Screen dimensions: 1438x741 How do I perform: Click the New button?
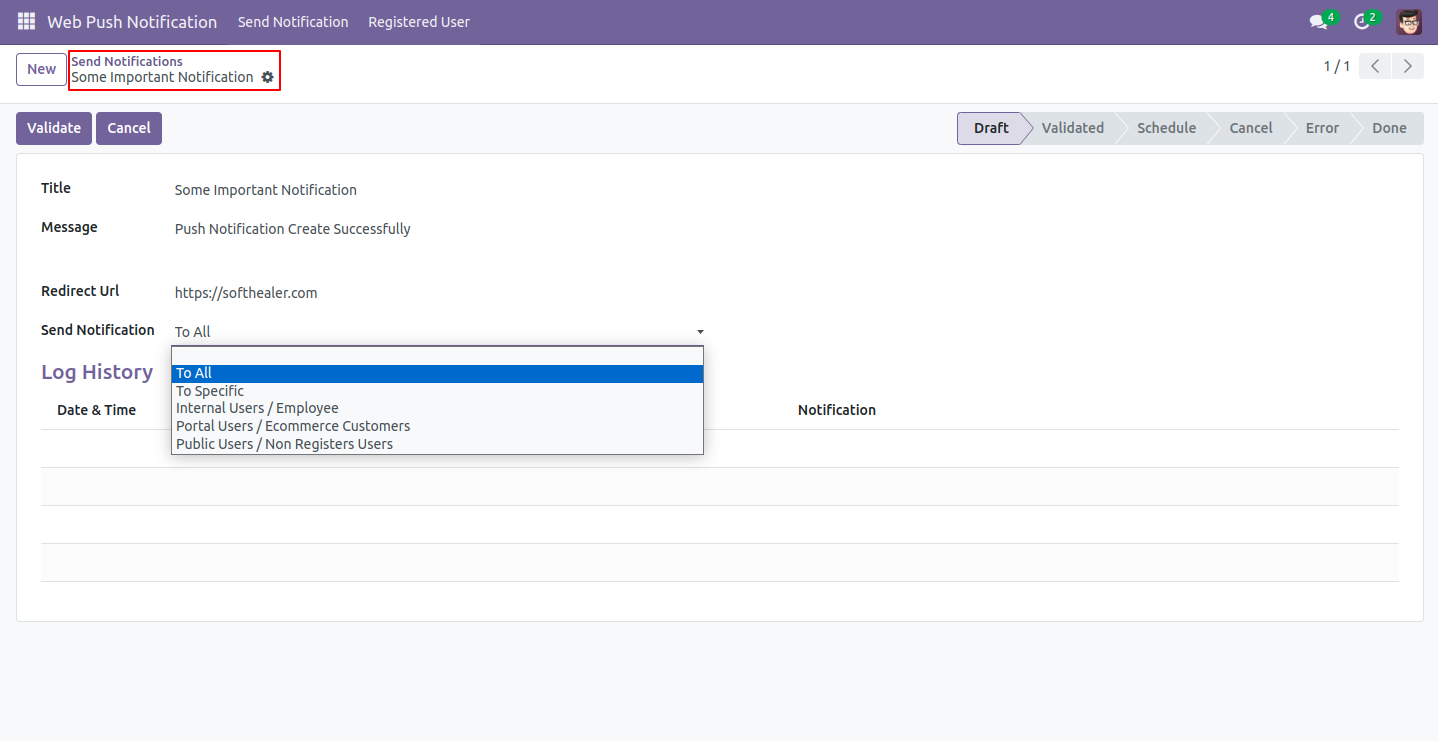point(41,70)
